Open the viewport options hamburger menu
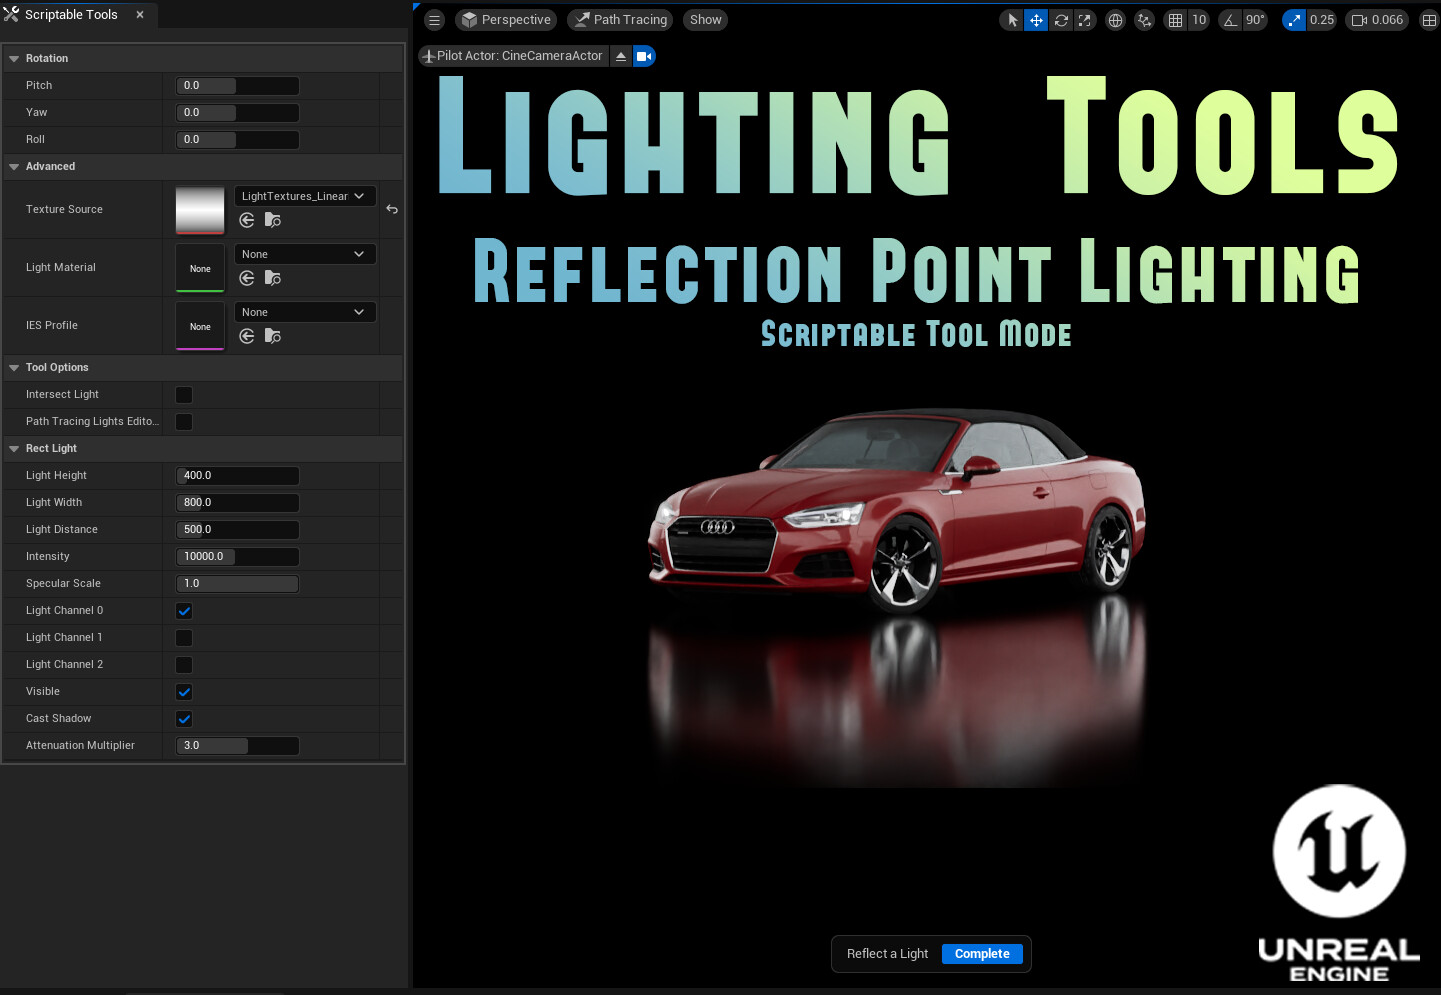The image size is (1441, 995). click(x=434, y=20)
